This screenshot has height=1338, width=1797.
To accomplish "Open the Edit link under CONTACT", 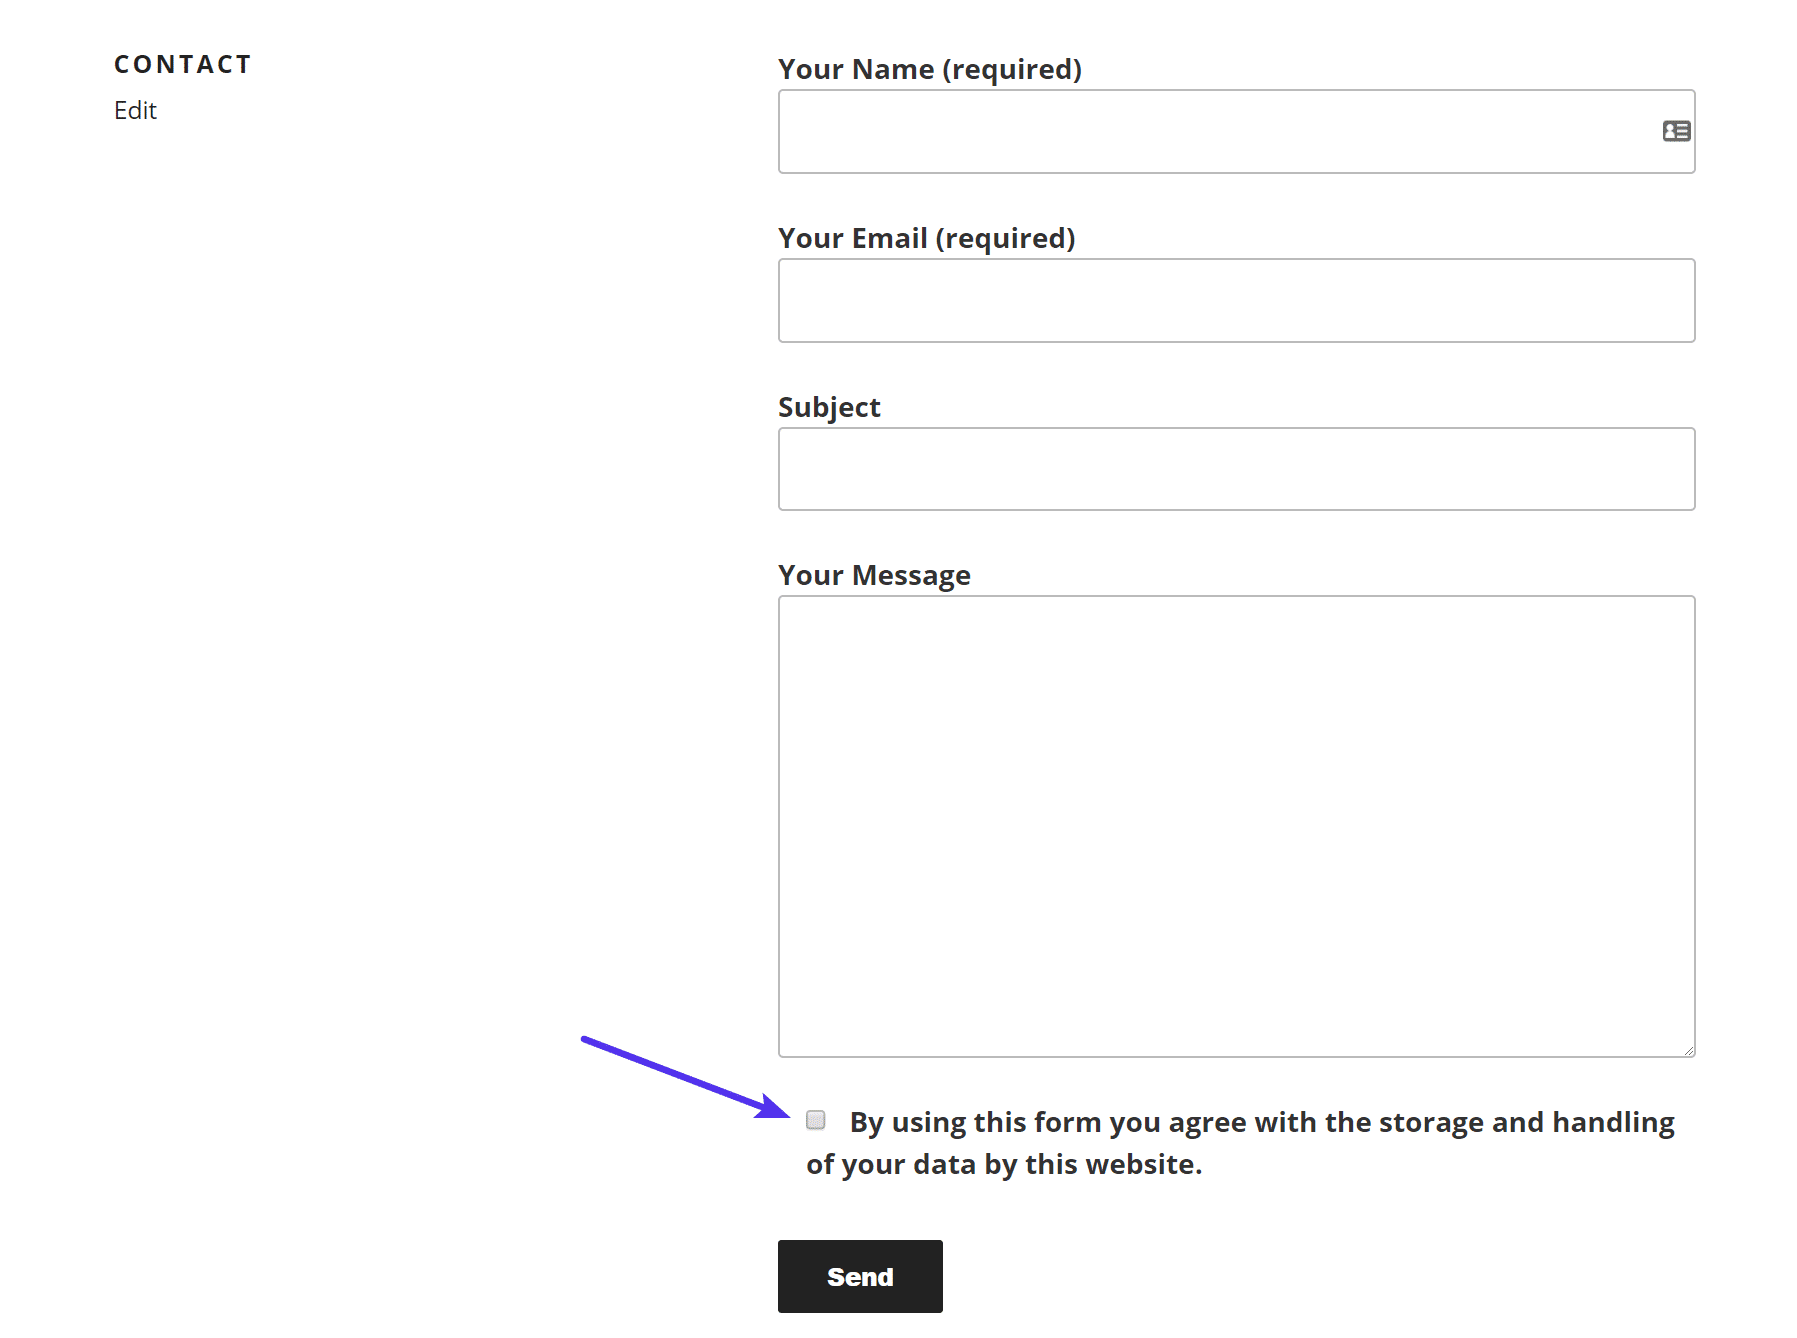I will 134,110.
